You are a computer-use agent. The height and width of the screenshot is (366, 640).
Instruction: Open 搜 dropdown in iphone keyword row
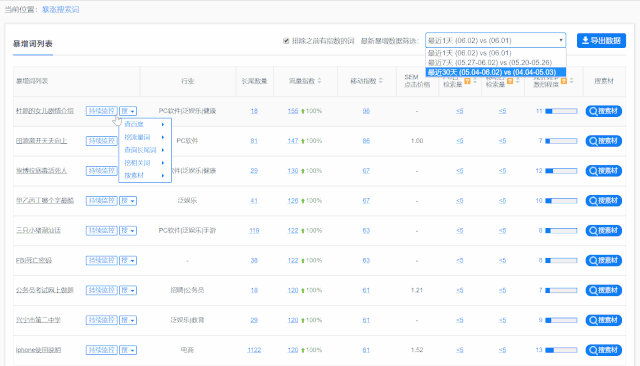click(128, 350)
